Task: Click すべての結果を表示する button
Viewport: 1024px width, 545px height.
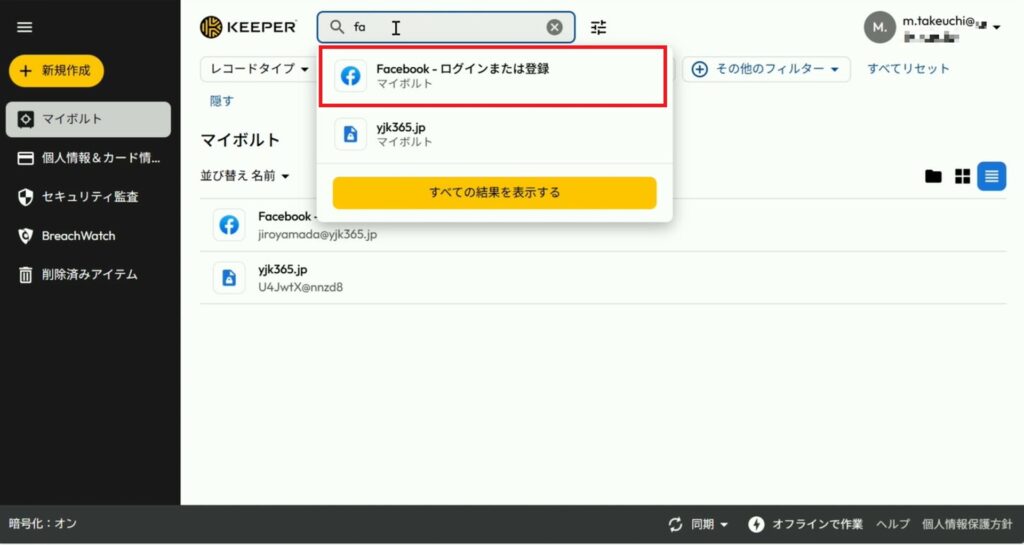Action: [x=494, y=193]
